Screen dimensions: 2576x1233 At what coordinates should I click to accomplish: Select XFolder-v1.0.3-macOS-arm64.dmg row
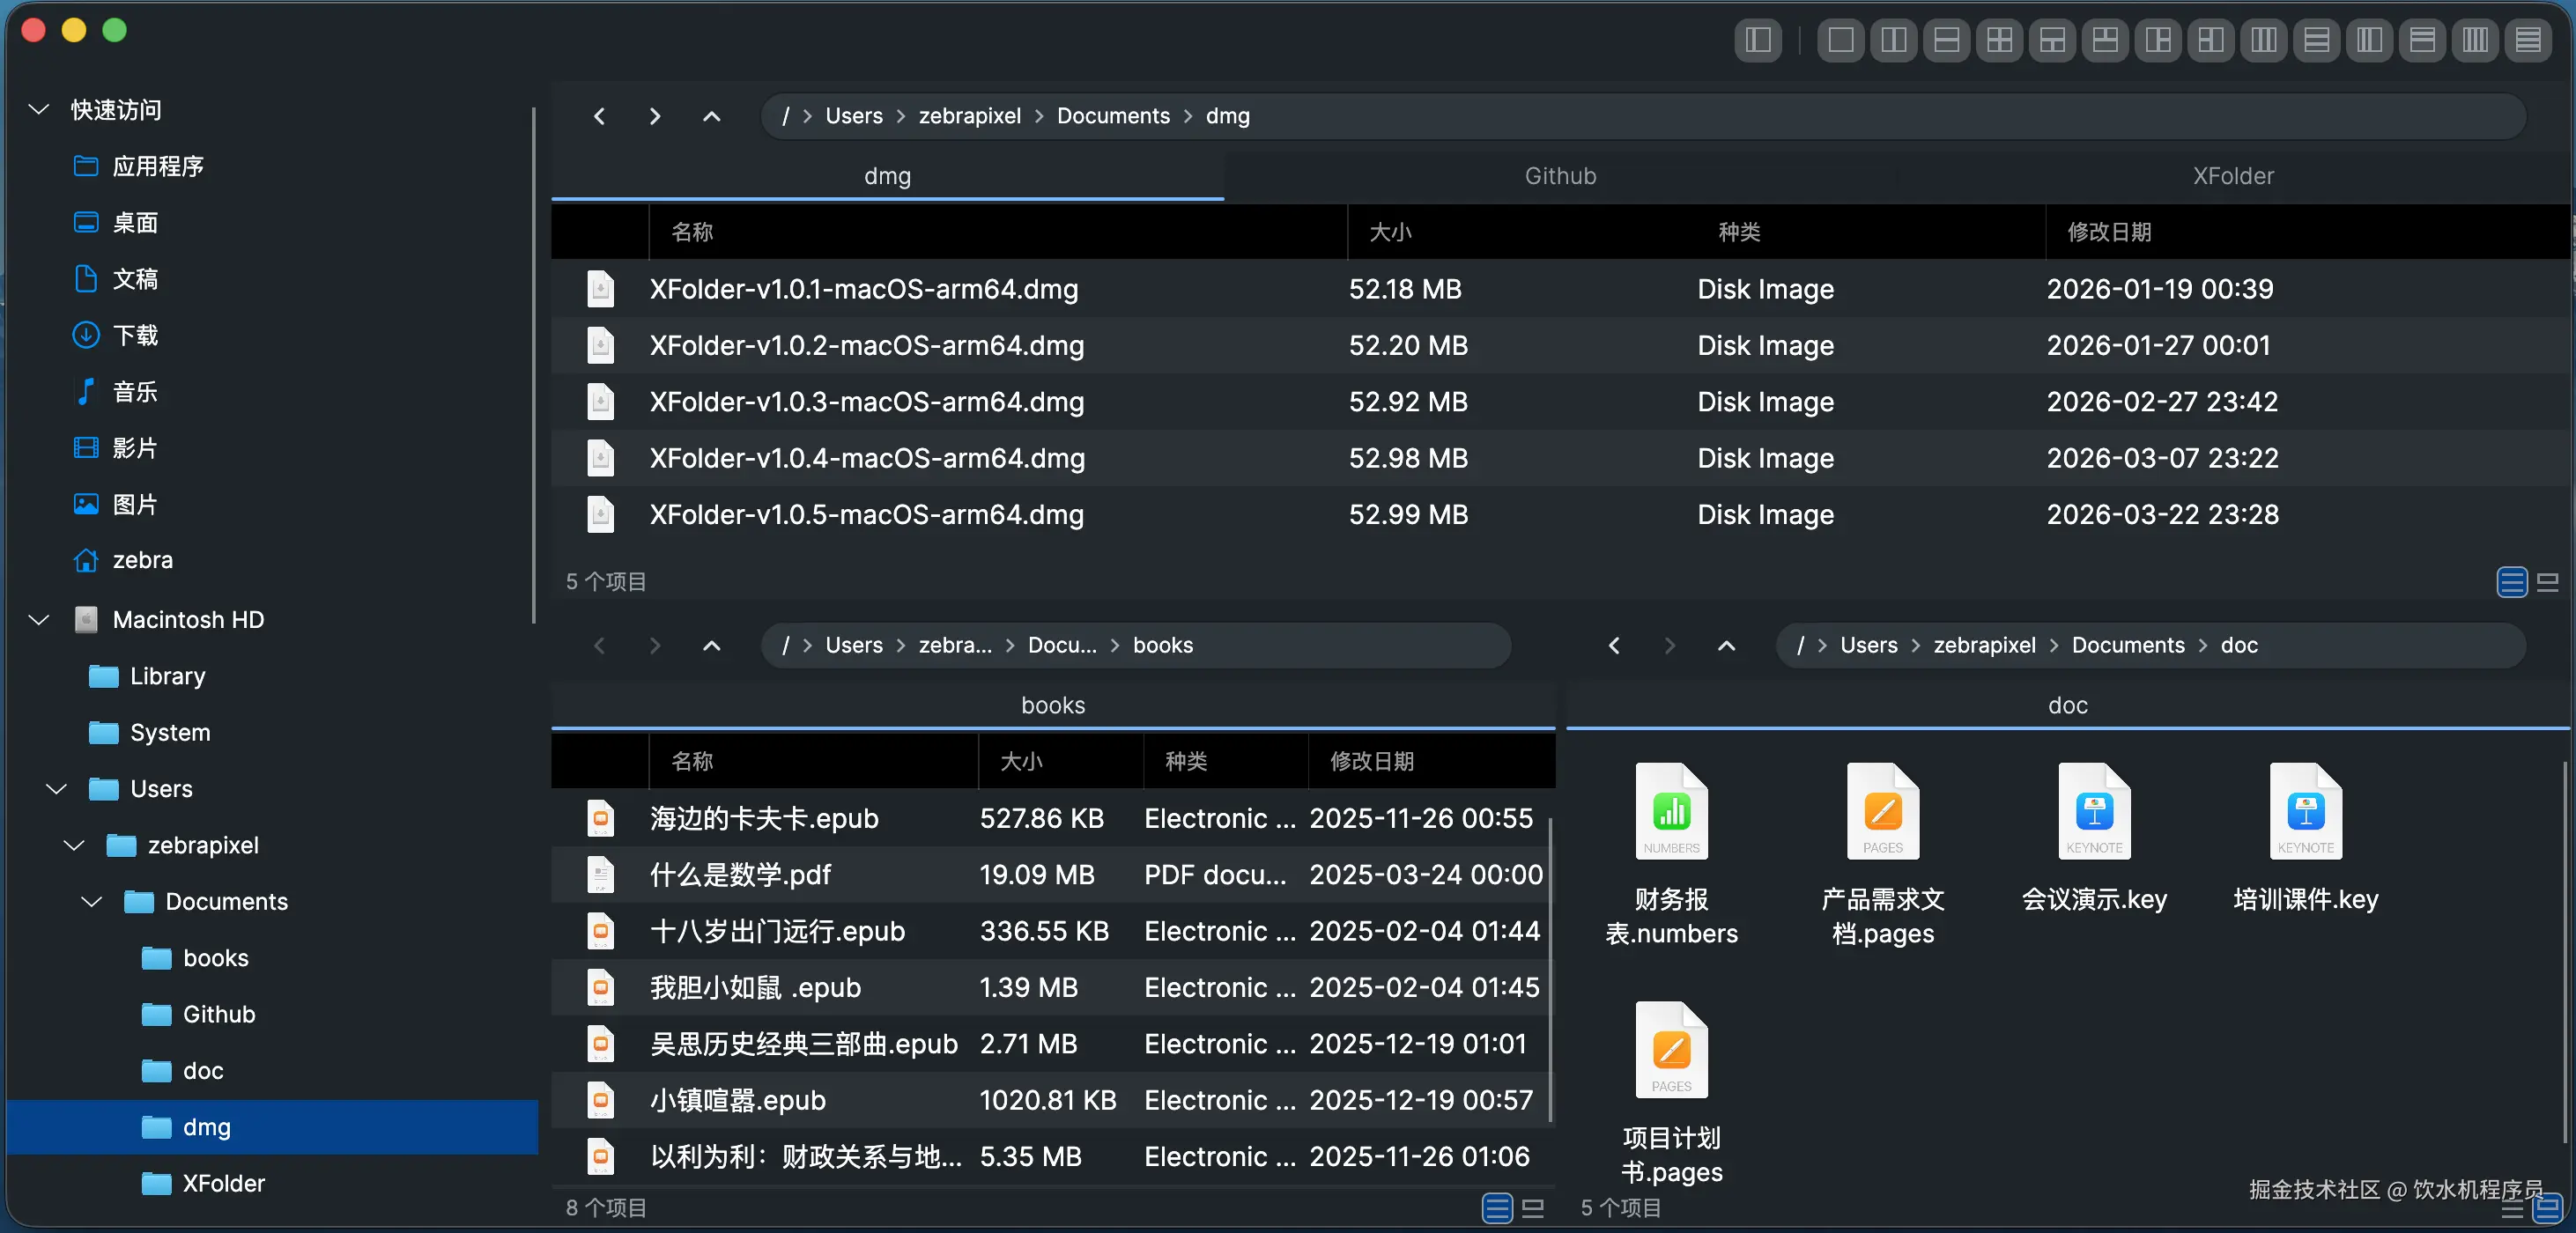click(1560, 402)
